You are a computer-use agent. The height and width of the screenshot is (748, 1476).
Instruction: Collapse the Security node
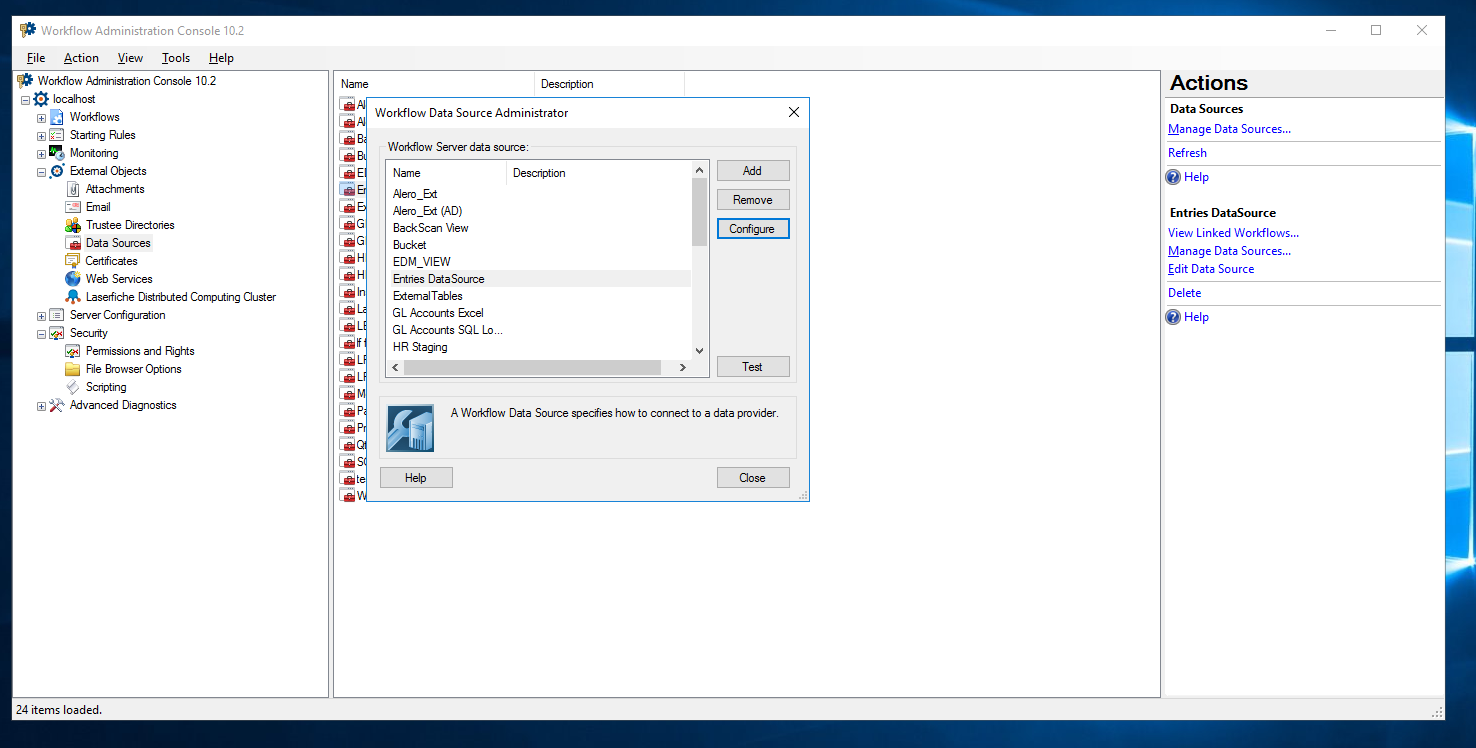(41, 334)
